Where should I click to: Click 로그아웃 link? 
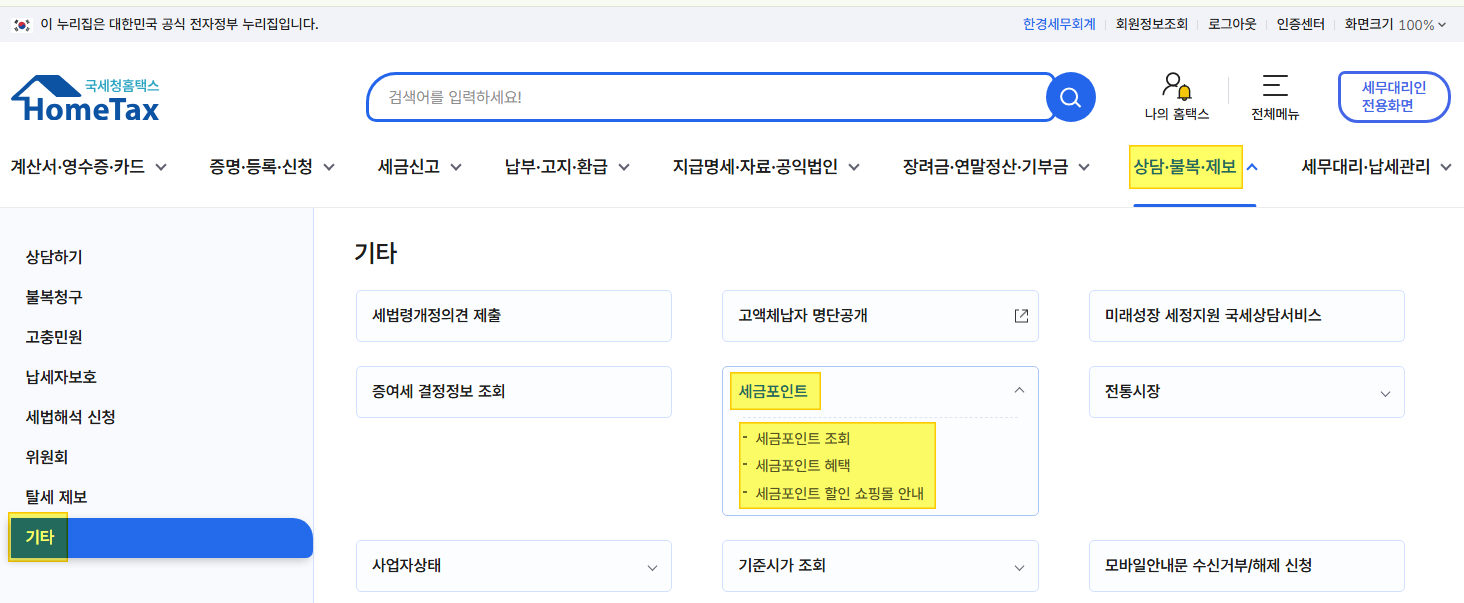(x=1232, y=24)
